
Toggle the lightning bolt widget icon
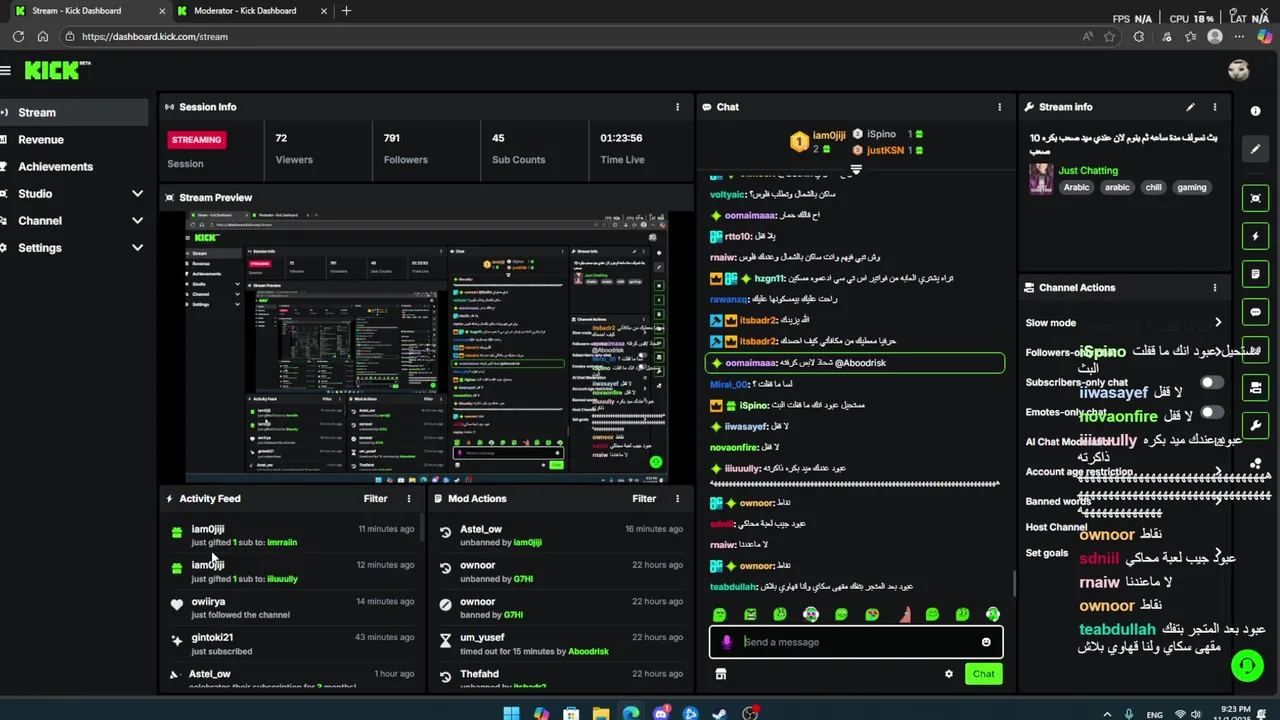coord(1256,237)
